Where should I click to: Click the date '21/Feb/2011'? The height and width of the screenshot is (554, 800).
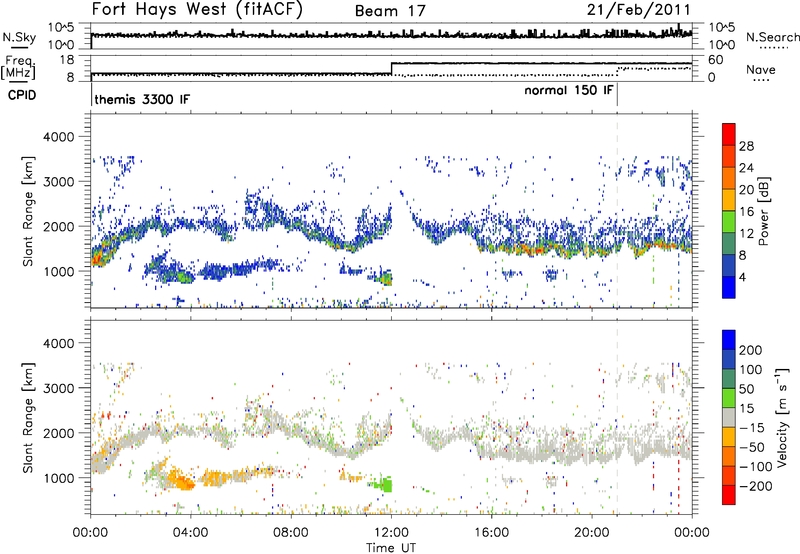pos(638,10)
